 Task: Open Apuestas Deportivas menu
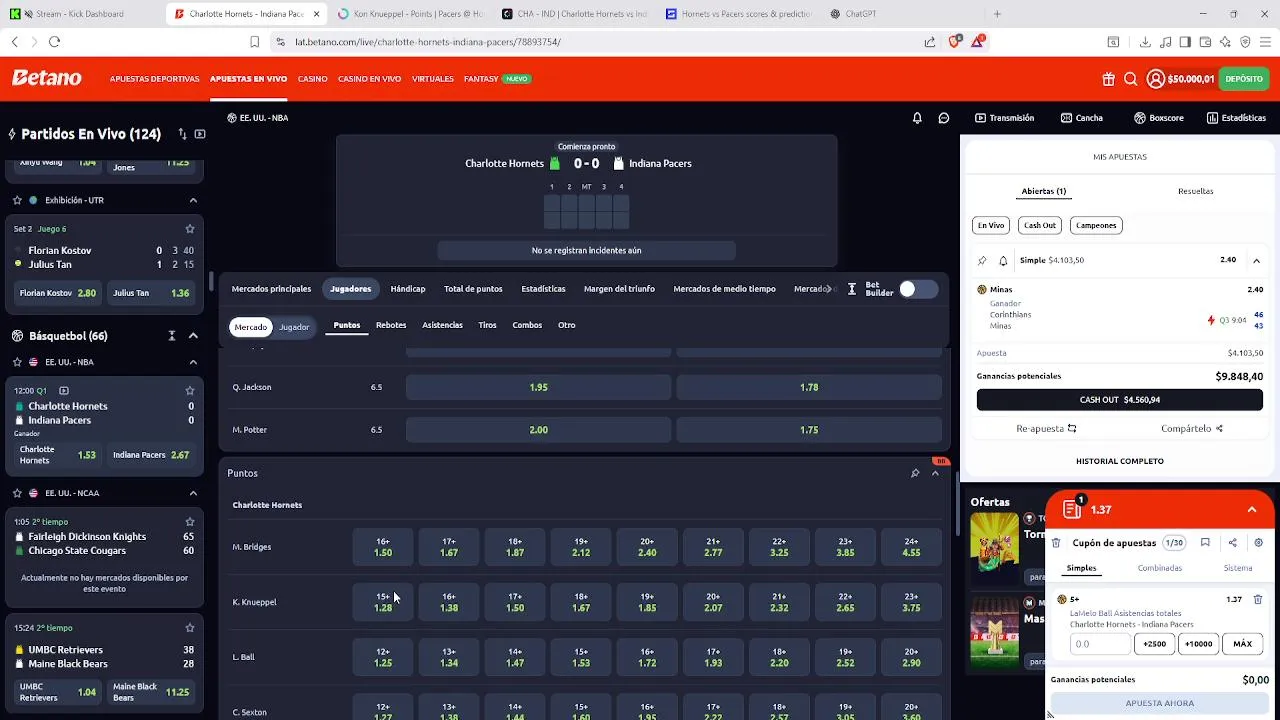point(155,79)
